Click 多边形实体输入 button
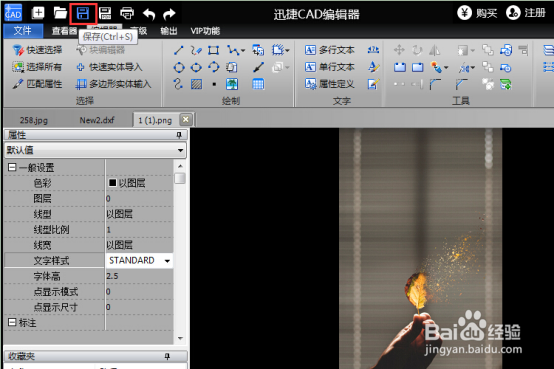This screenshot has height=369, width=554. 114,84
